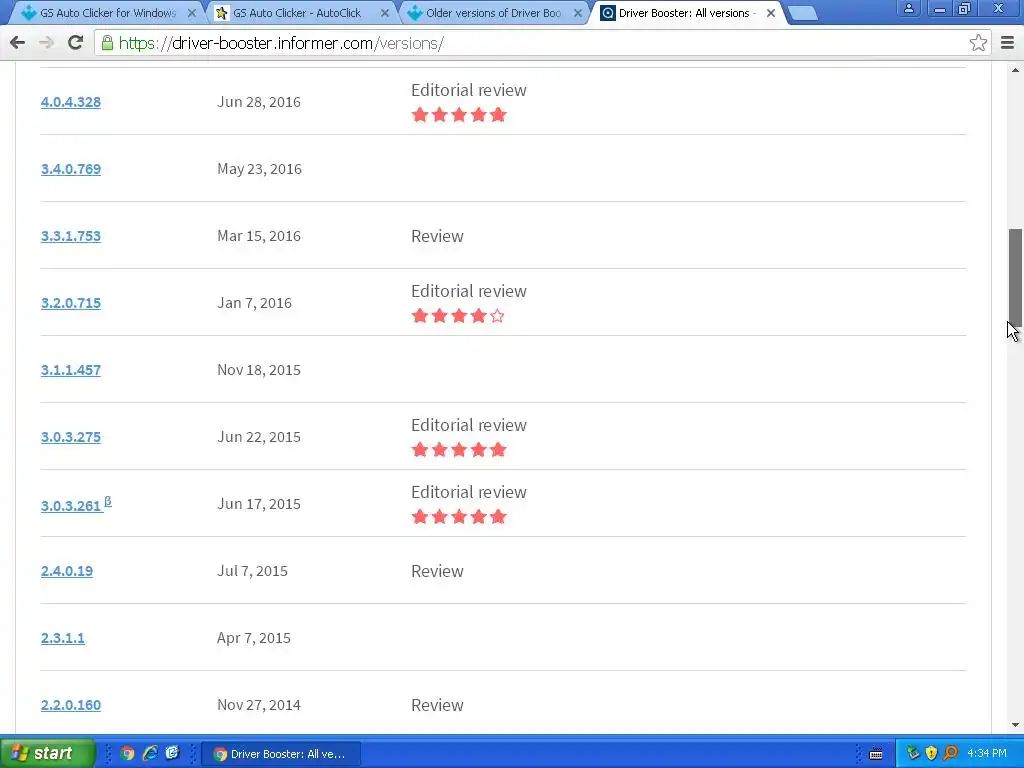Viewport: 1024px width, 768px height.
Task: Click 'Editorial review' for version 3.2.0.715
Action: tap(468, 291)
